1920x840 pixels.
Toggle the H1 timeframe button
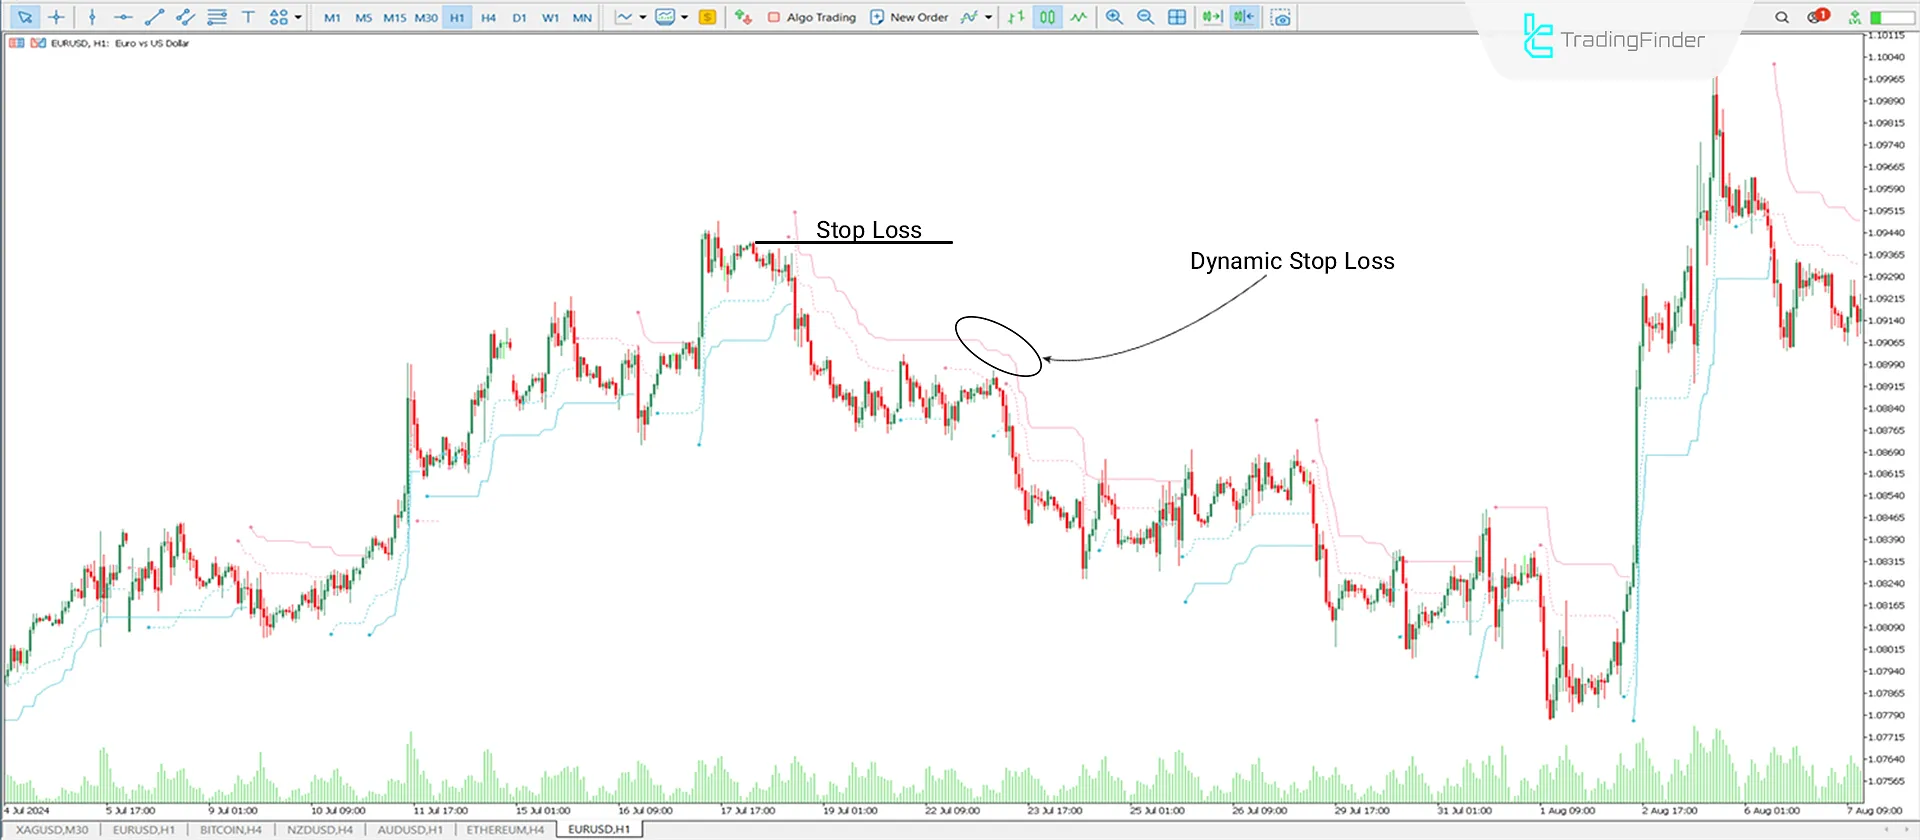(457, 18)
